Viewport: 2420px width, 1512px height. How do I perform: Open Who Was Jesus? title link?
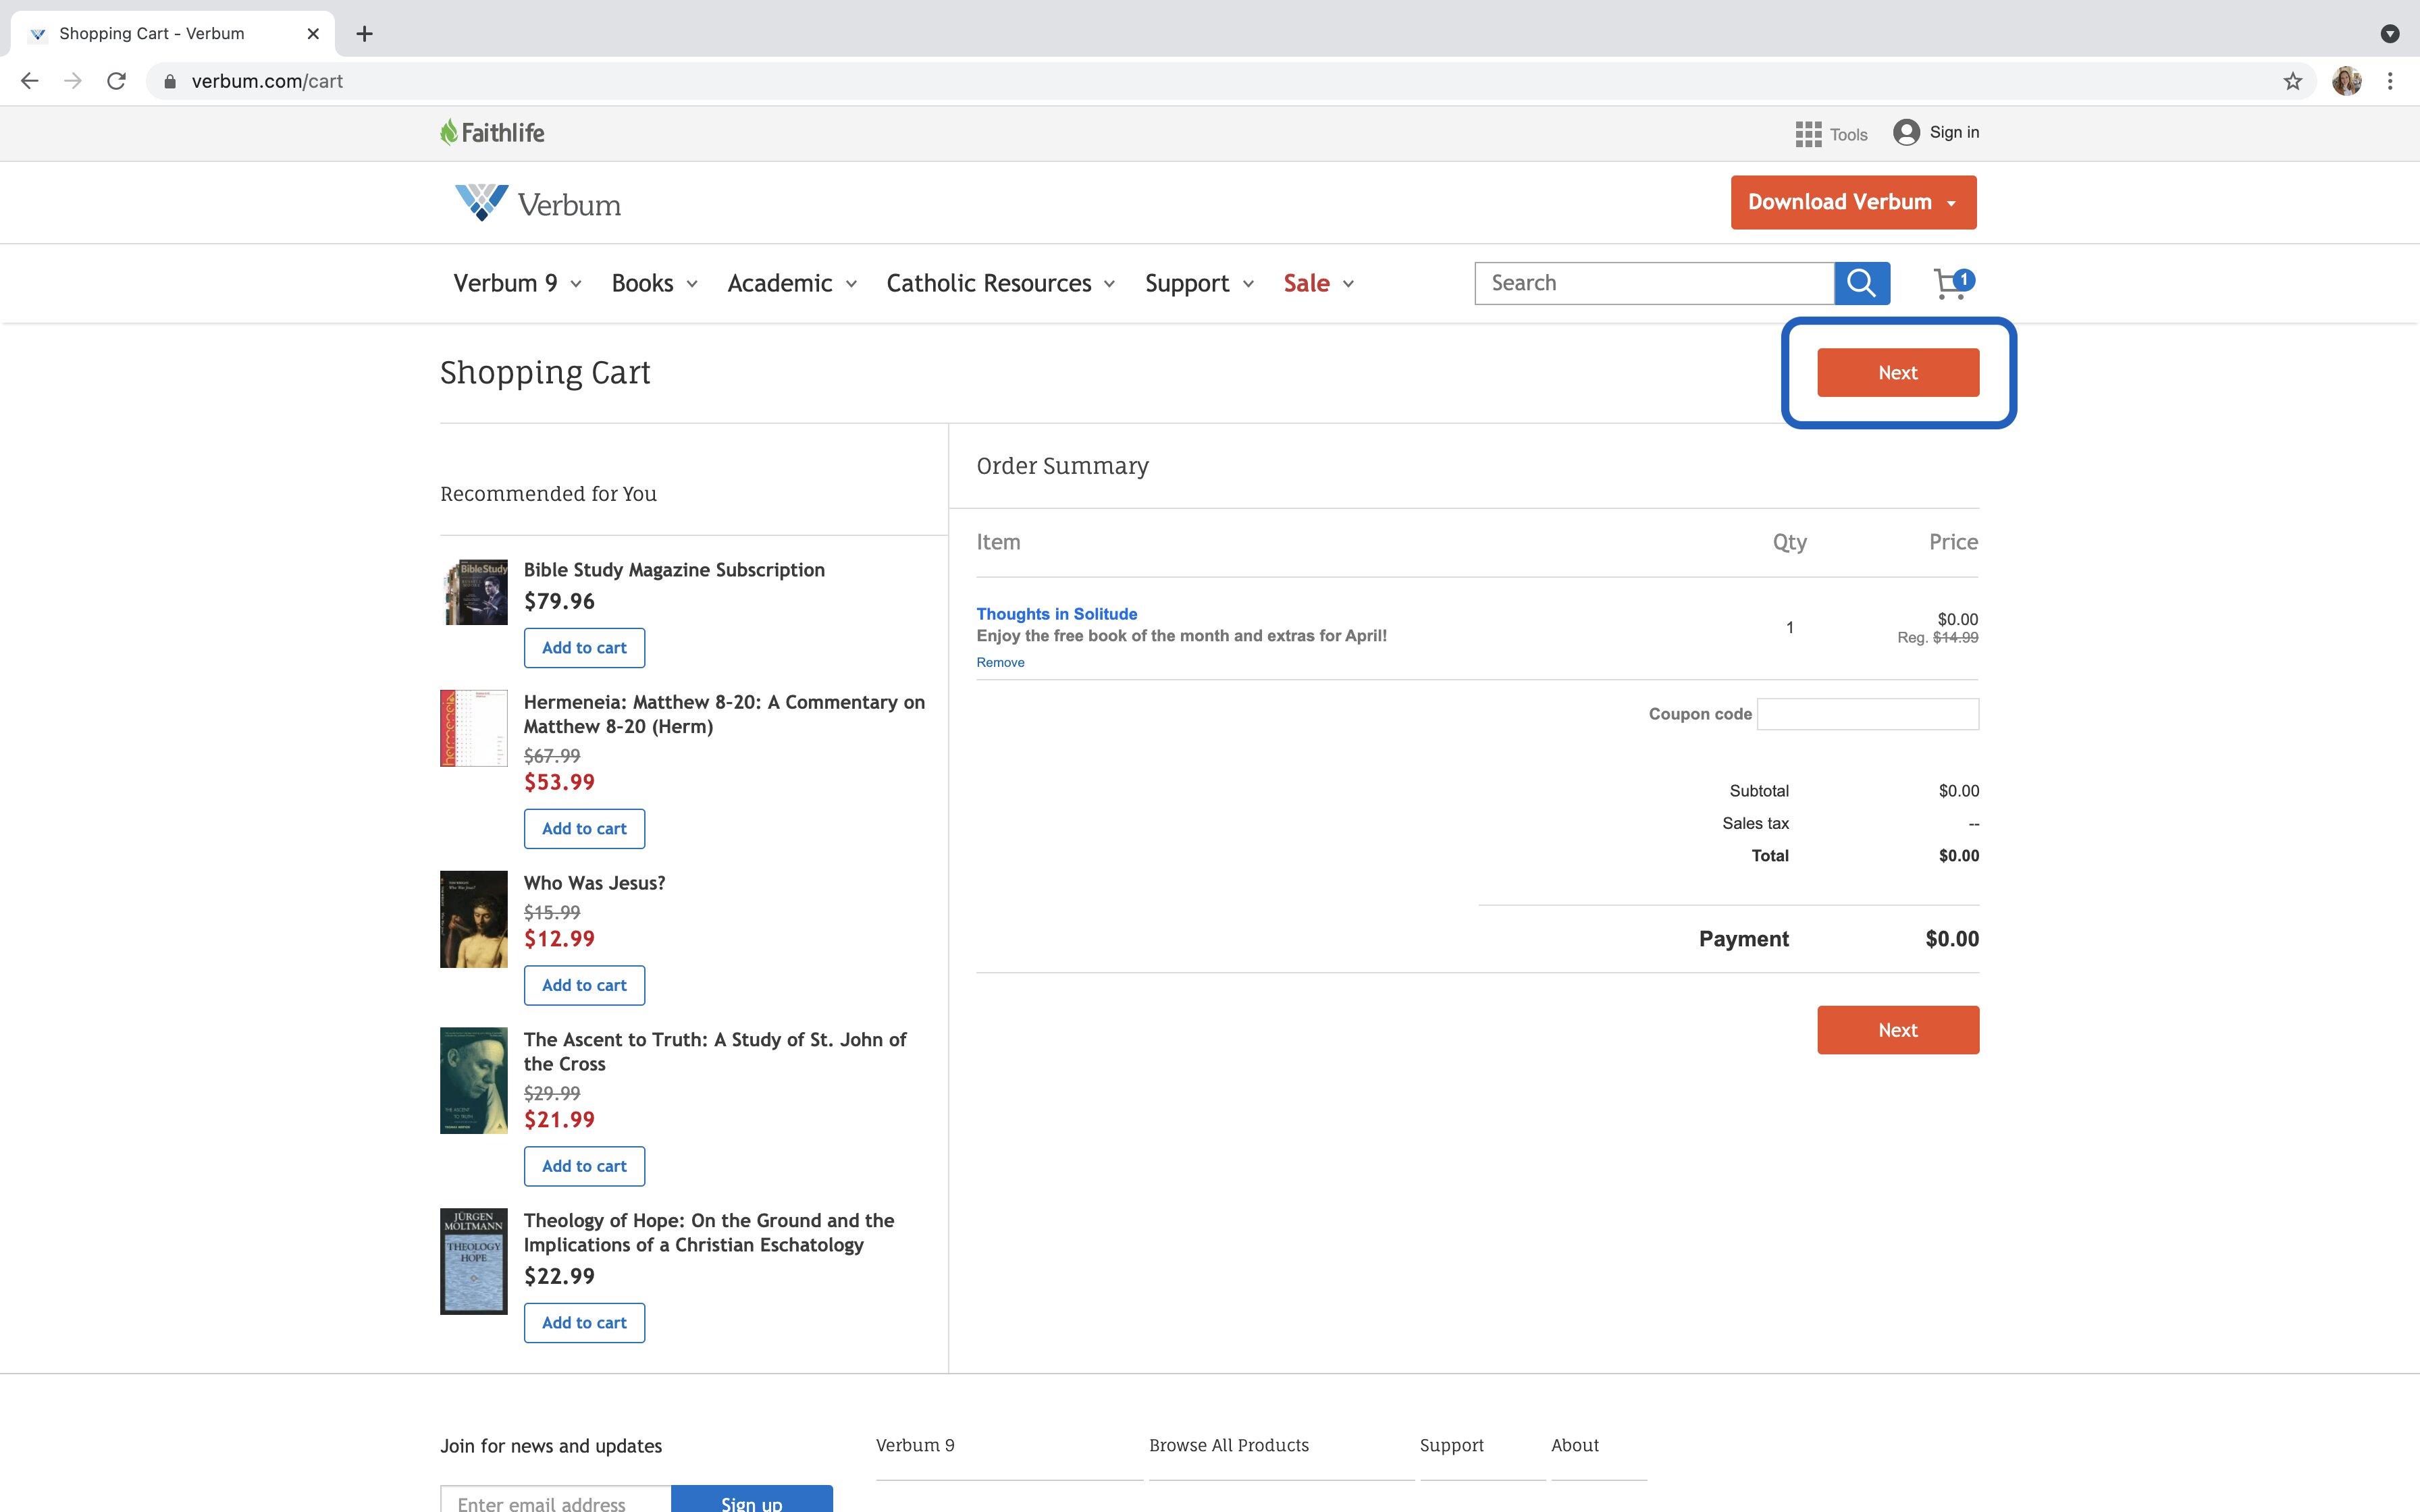(594, 883)
